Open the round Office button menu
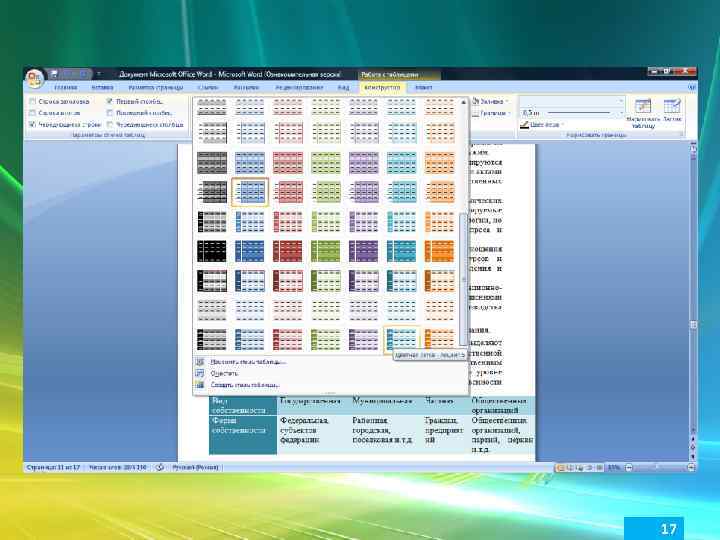 (34, 78)
